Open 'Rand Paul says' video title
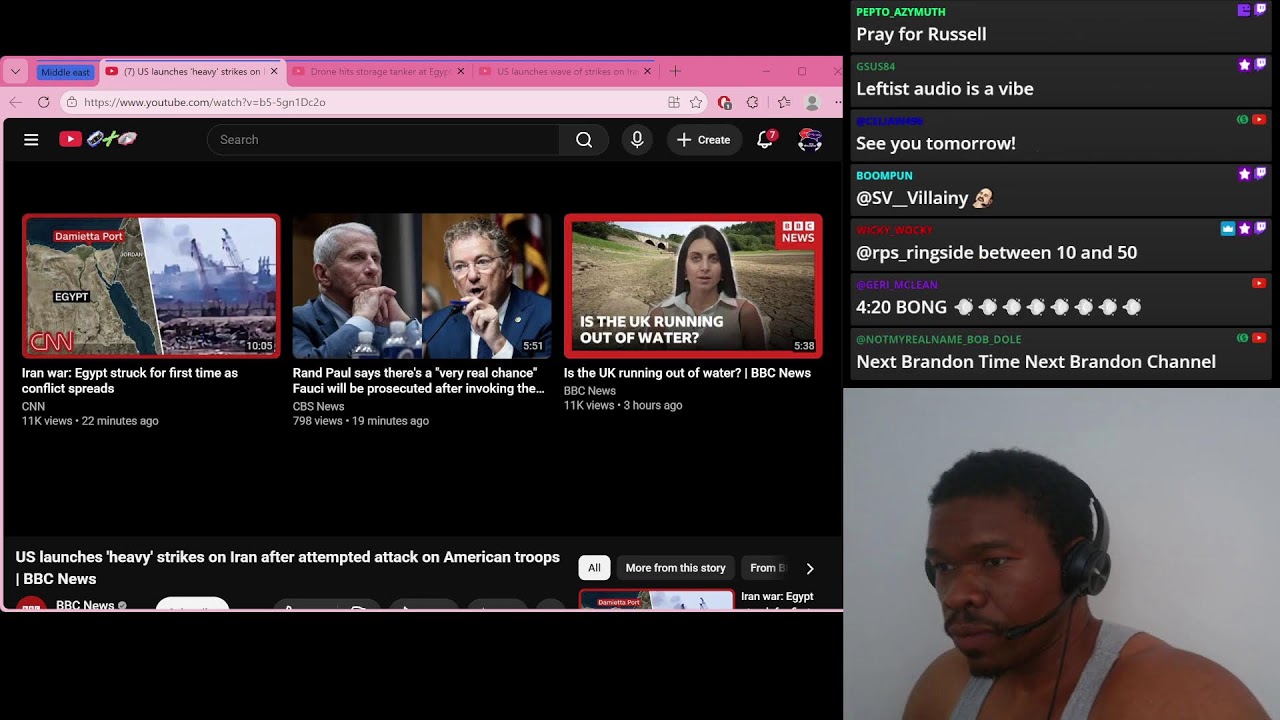The height and width of the screenshot is (720, 1280). pyautogui.click(x=419, y=381)
